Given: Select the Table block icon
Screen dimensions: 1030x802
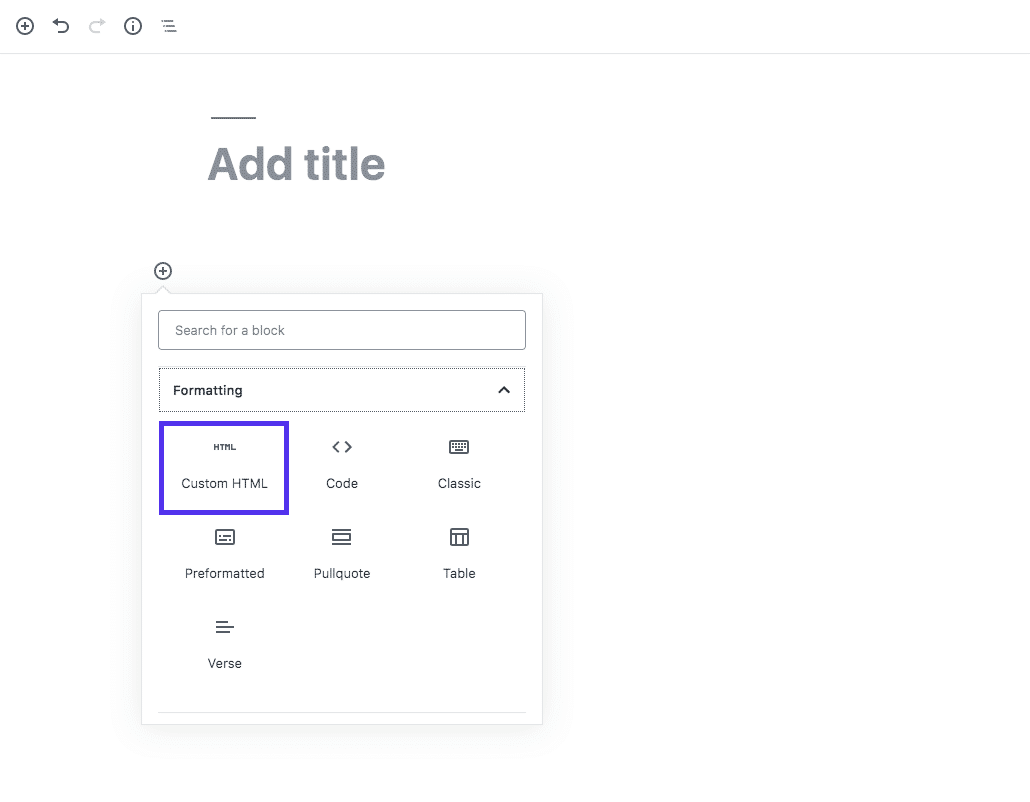Looking at the screenshot, I should (459, 537).
